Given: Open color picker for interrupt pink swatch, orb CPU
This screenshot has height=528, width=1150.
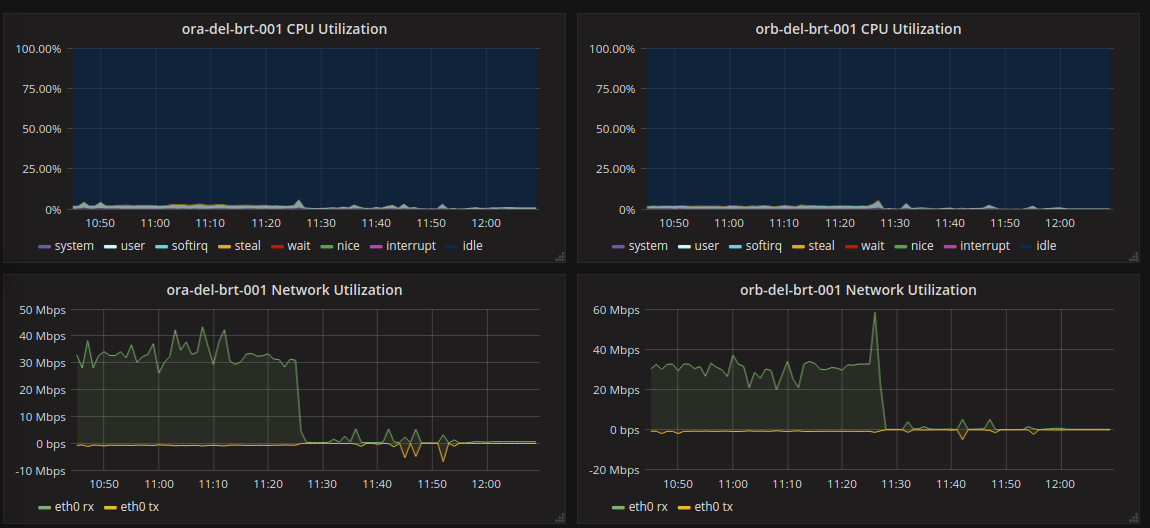Looking at the screenshot, I should (x=950, y=246).
